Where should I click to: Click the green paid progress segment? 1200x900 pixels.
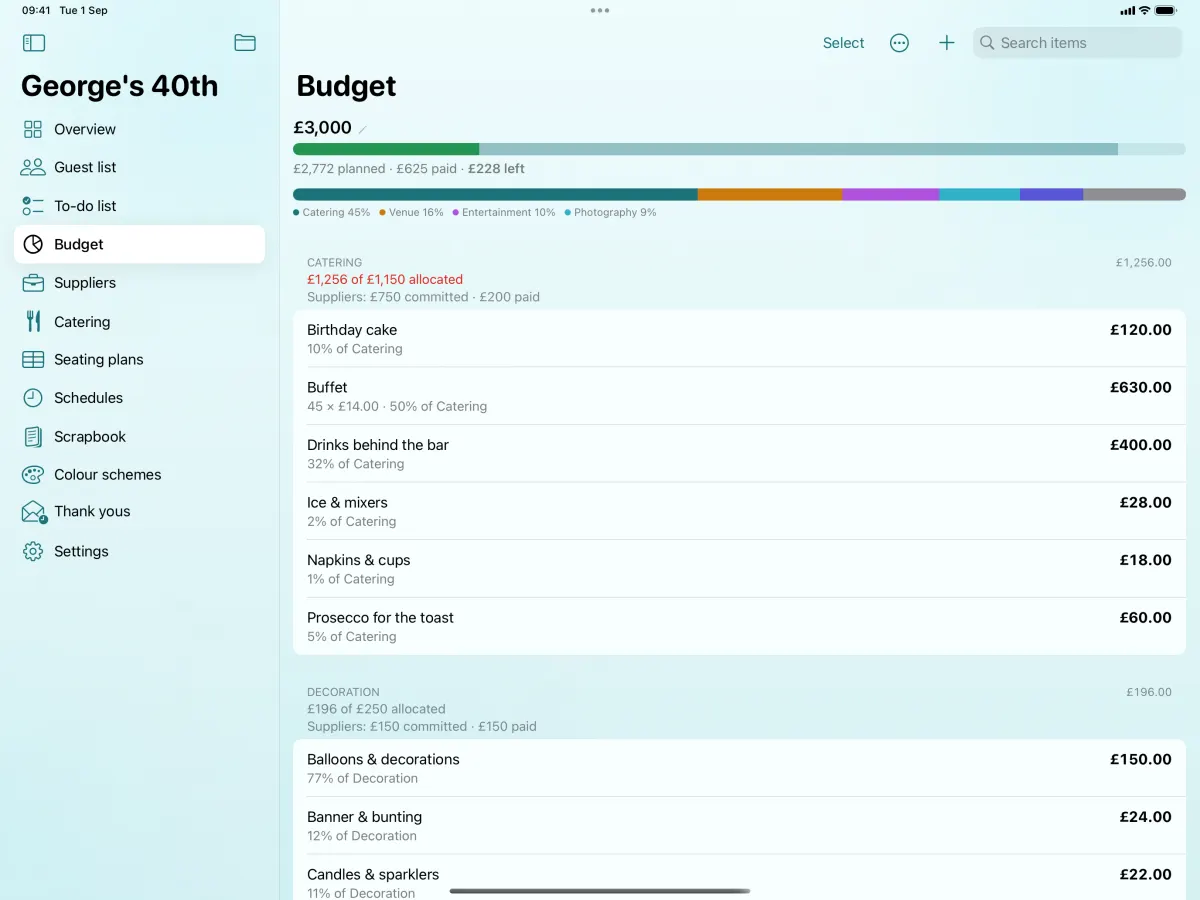click(386, 149)
